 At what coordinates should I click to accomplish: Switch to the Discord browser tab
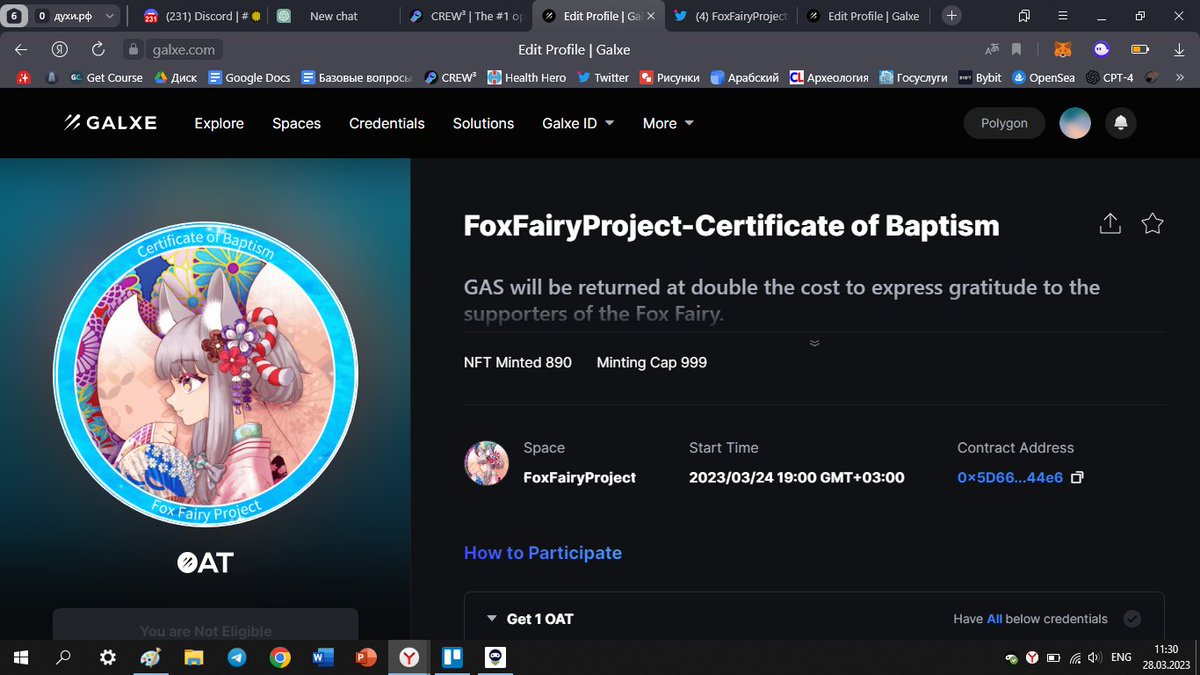pos(201,16)
